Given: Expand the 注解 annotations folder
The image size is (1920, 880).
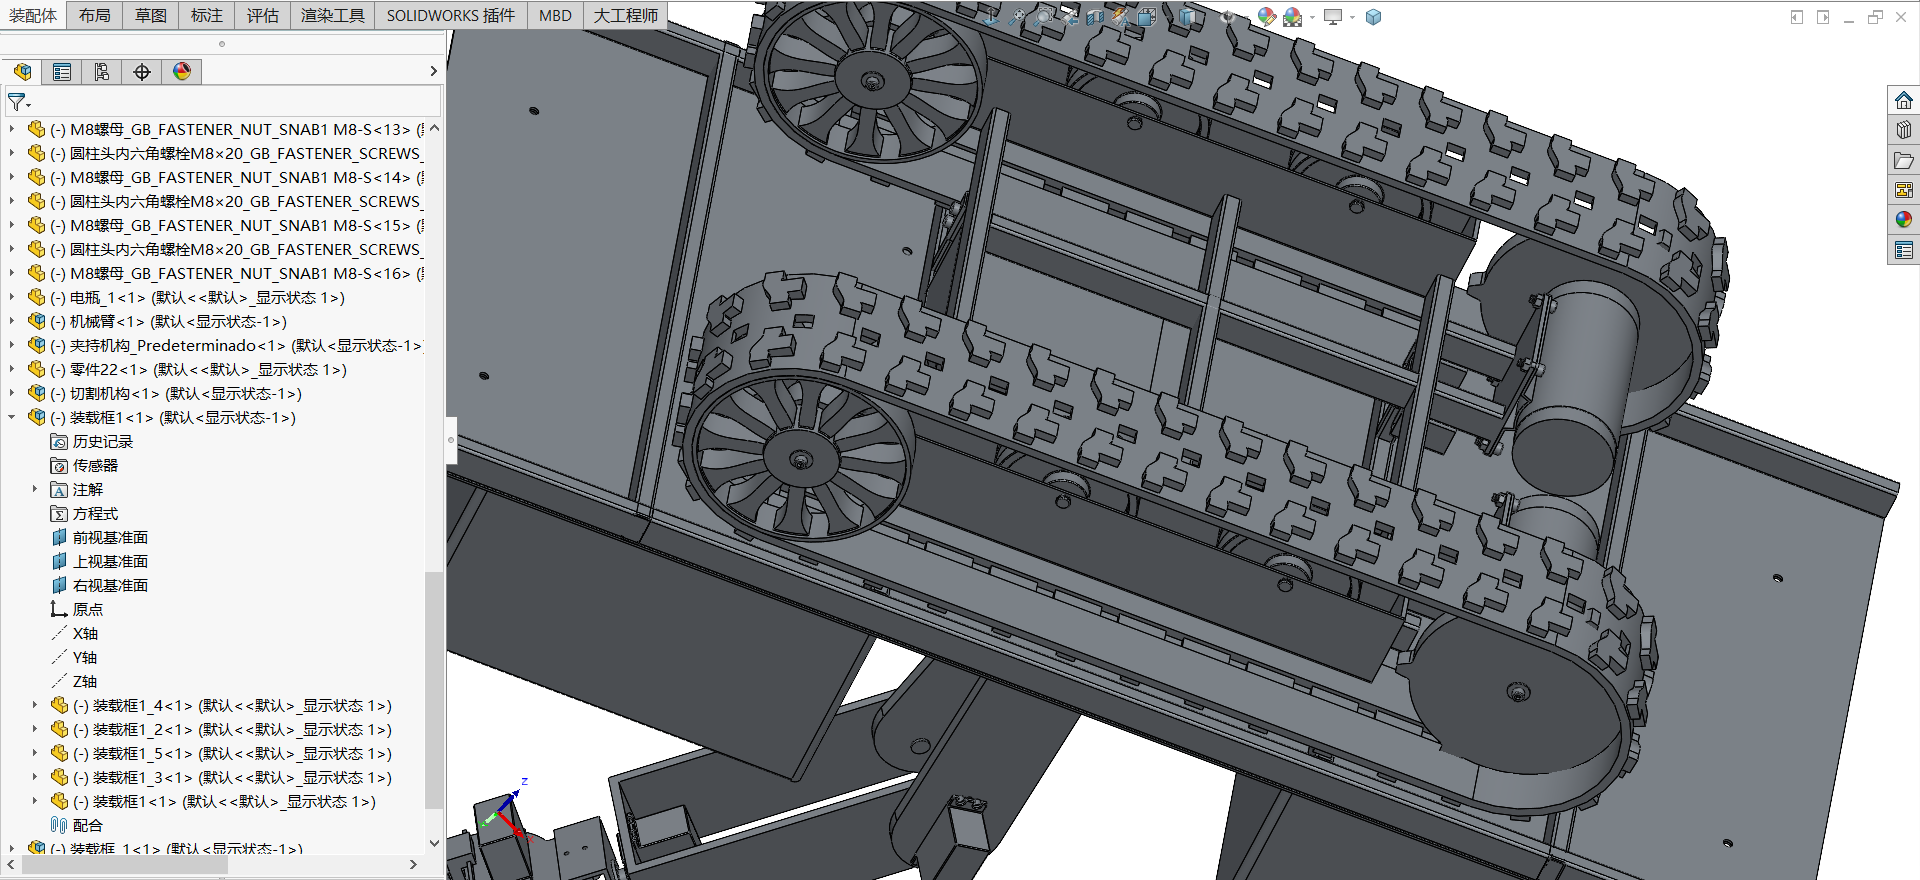Looking at the screenshot, I should pyautogui.click(x=35, y=489).
